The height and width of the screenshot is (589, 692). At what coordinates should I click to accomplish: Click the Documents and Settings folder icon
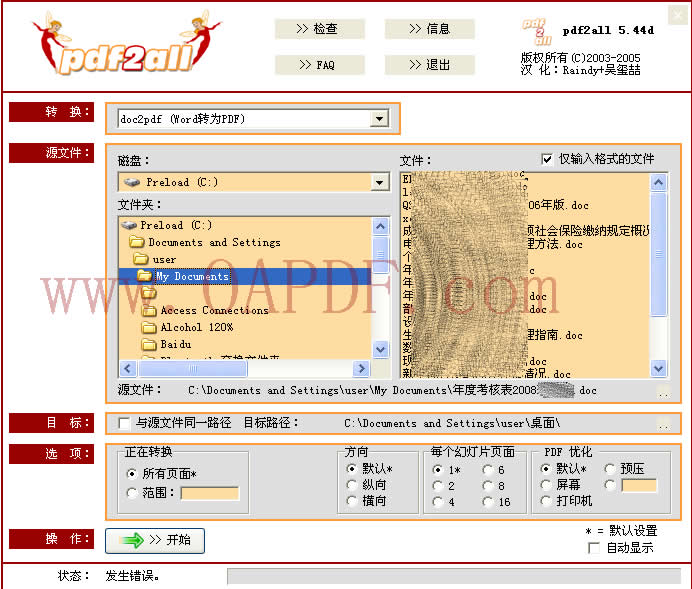click(x=137, y=242)
